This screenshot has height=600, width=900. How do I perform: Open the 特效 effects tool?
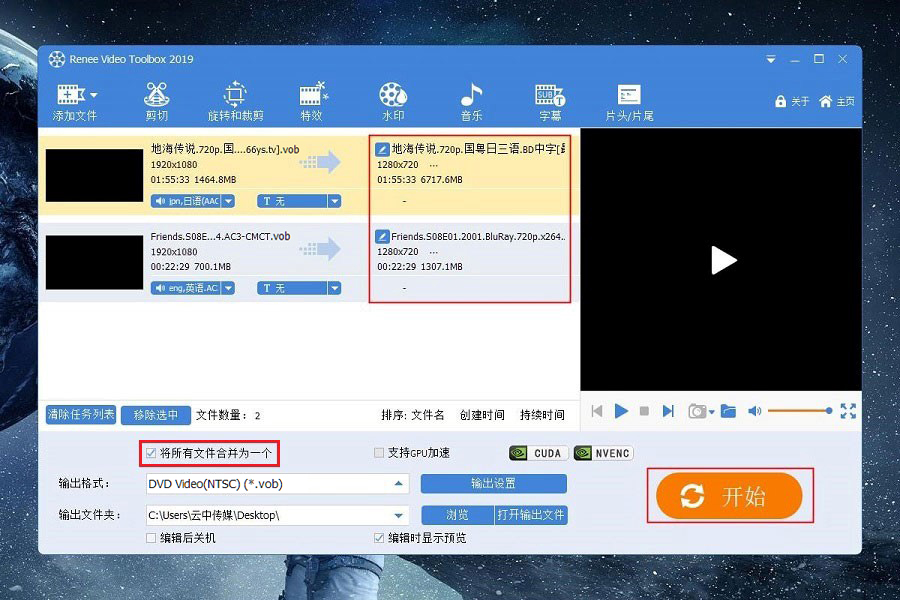click(x=312, y=102)
